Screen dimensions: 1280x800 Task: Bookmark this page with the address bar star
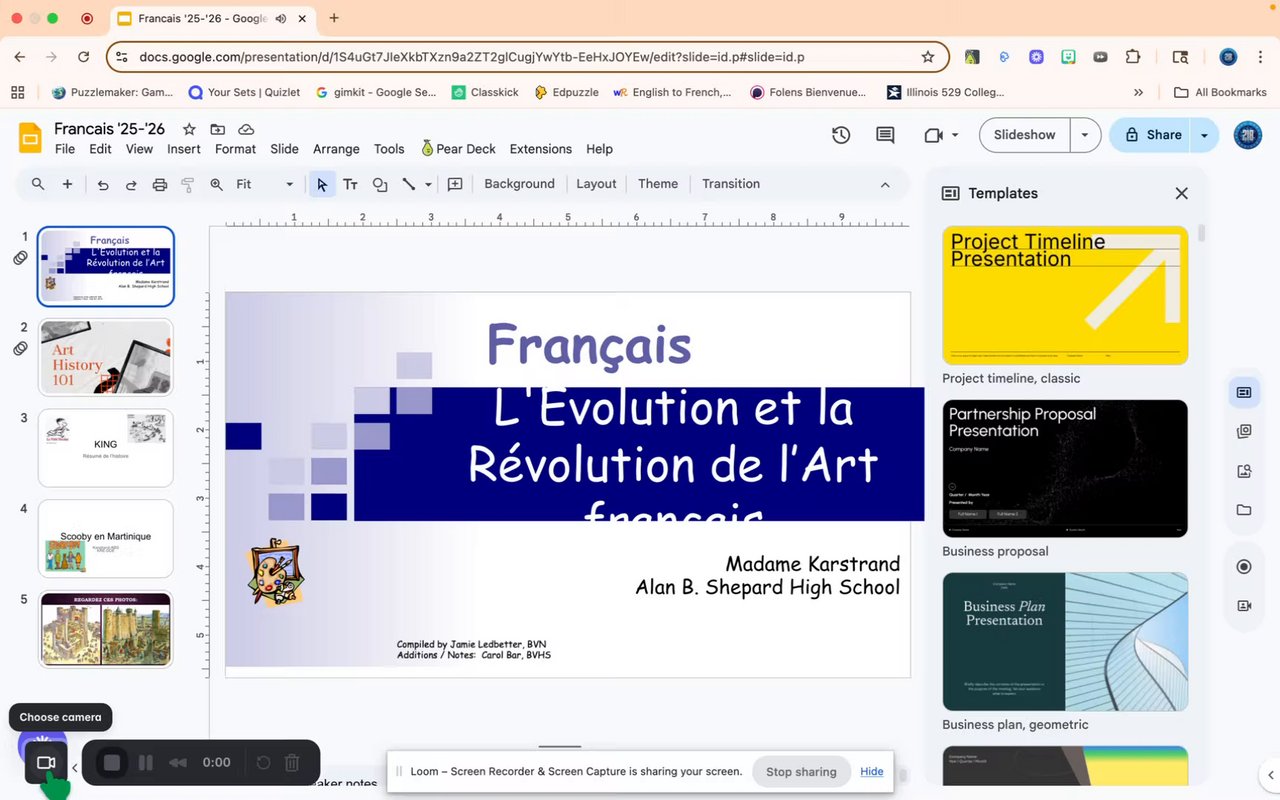928,57
